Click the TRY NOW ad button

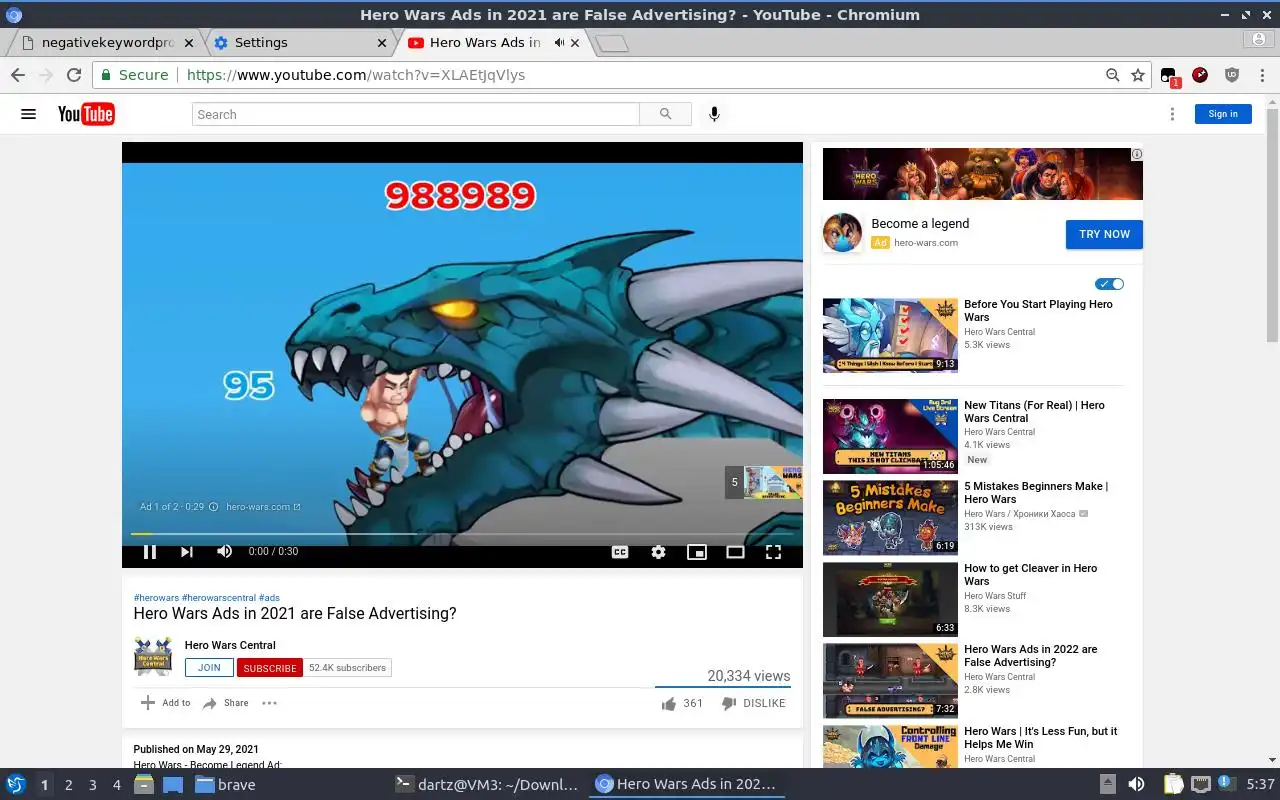1104,234
